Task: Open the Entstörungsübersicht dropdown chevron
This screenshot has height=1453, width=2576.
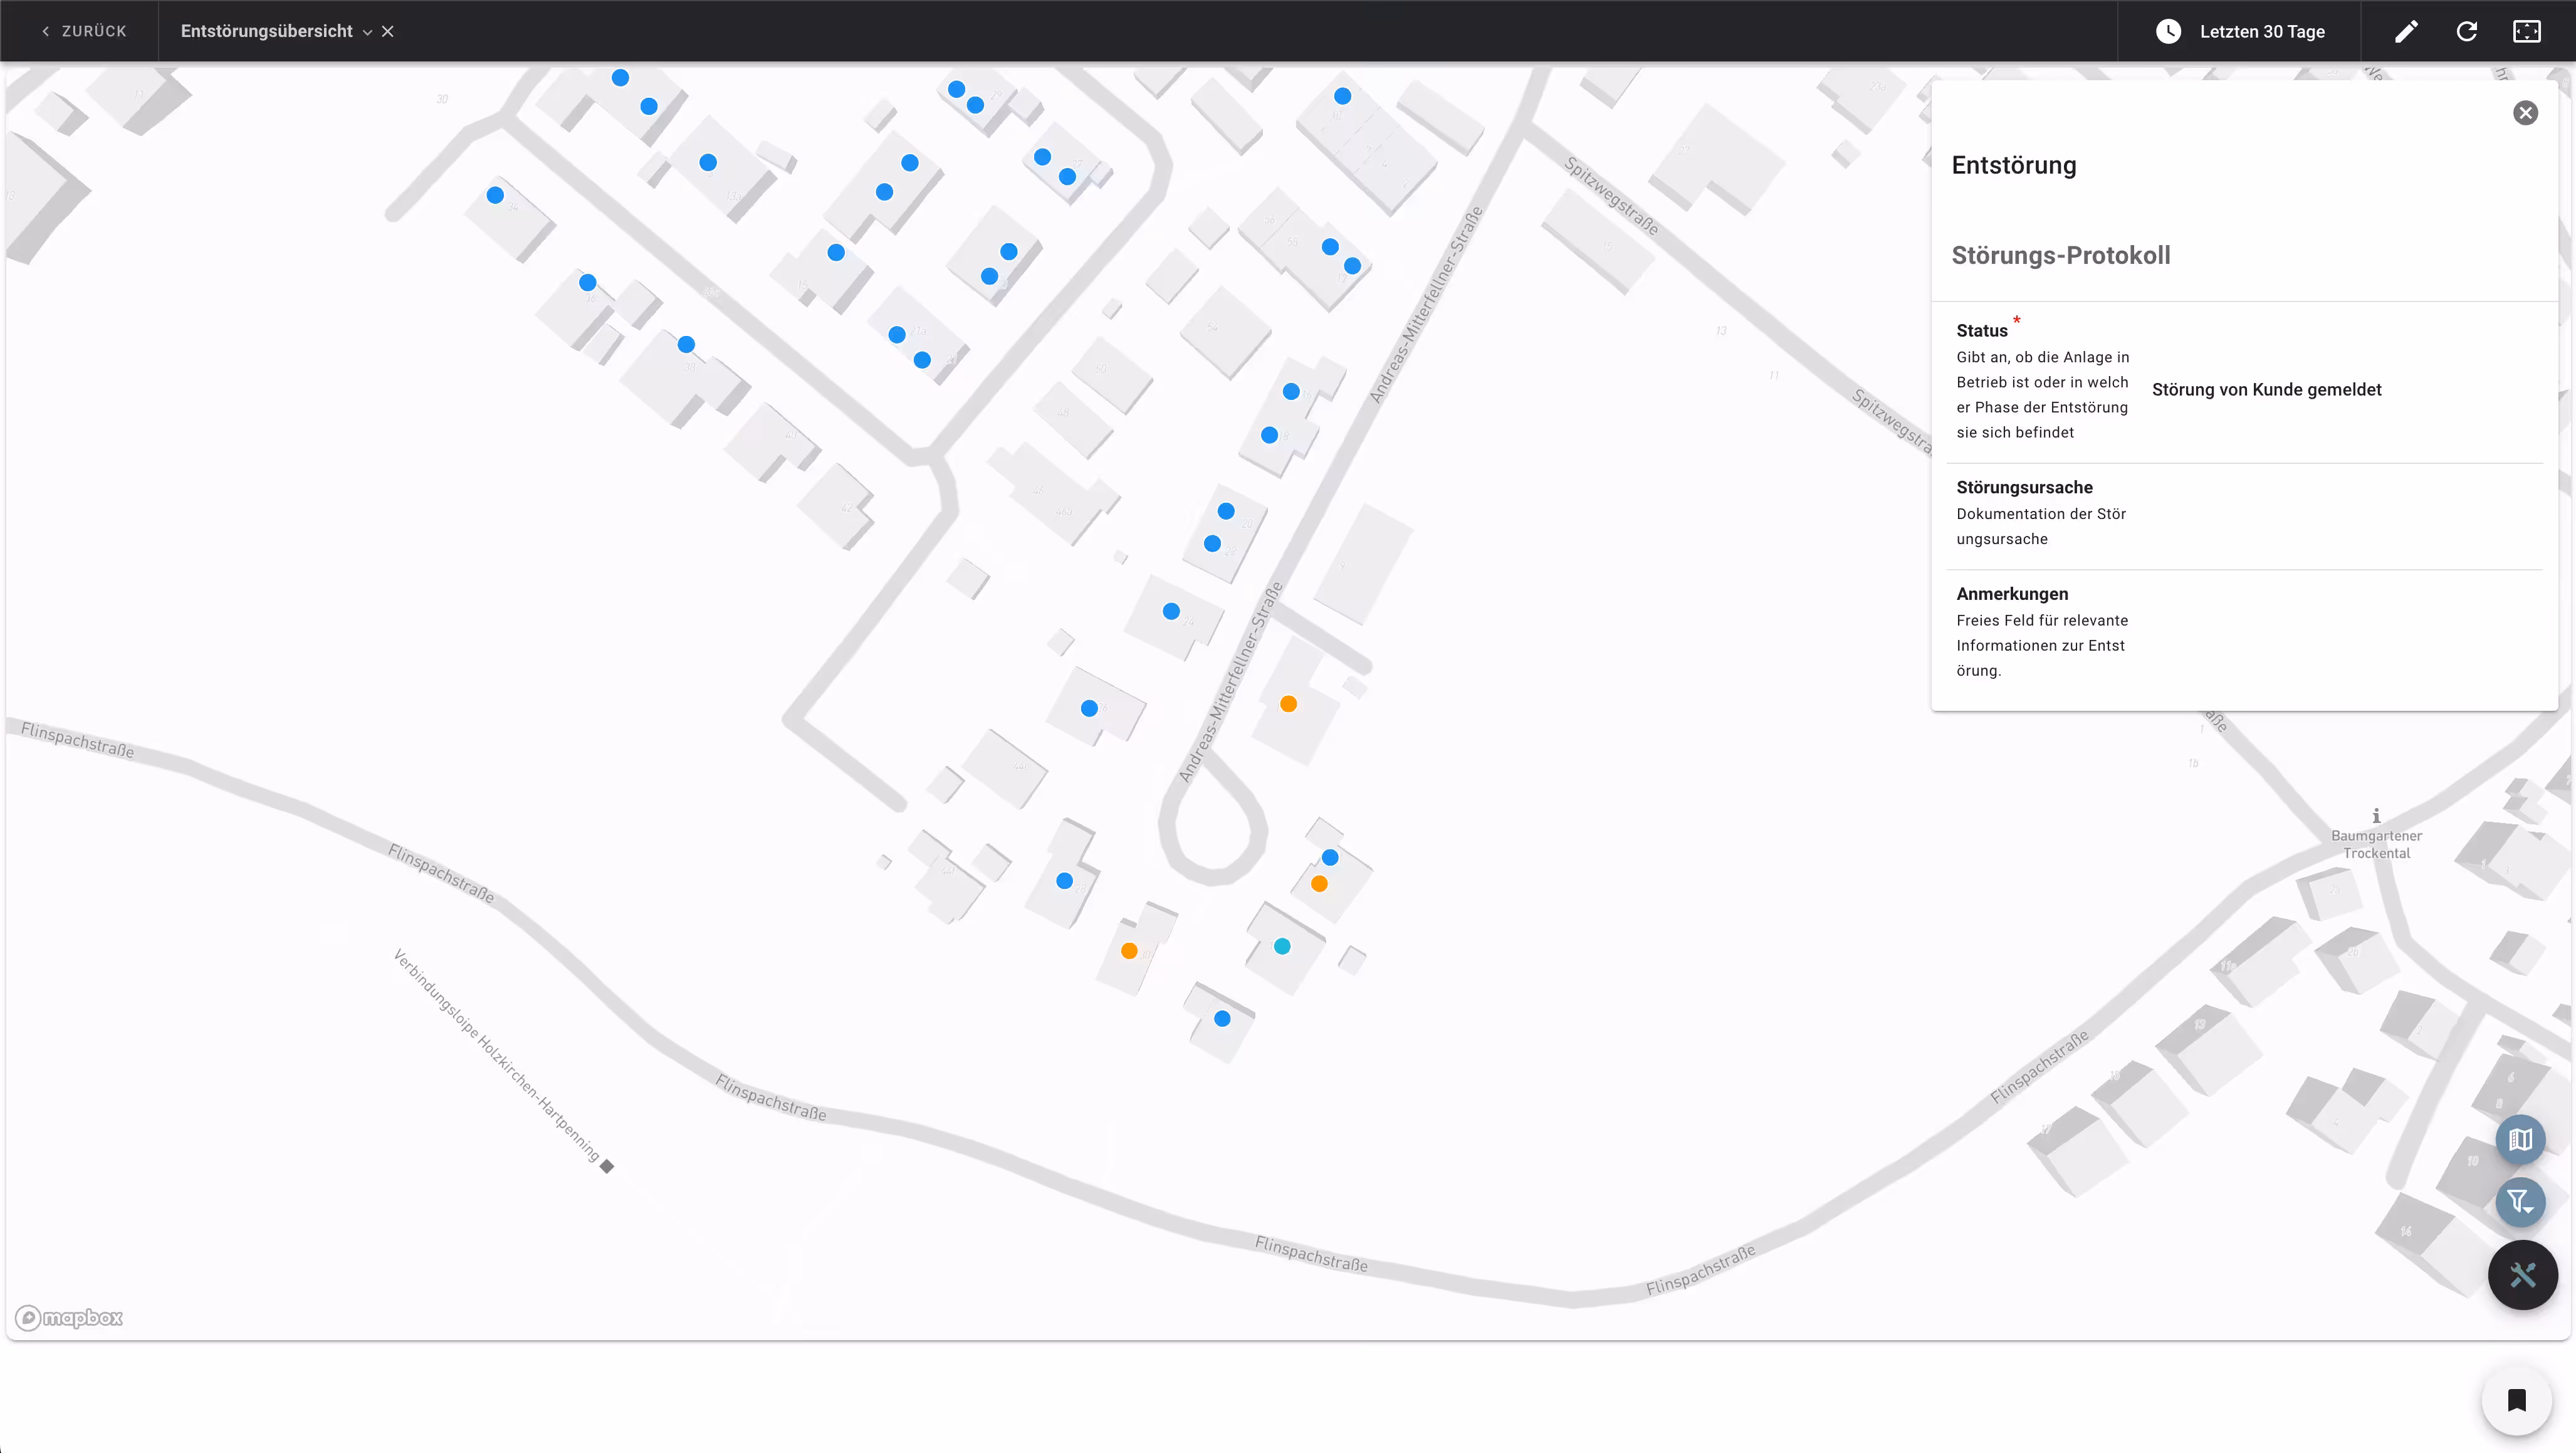Action: point(368,32)
